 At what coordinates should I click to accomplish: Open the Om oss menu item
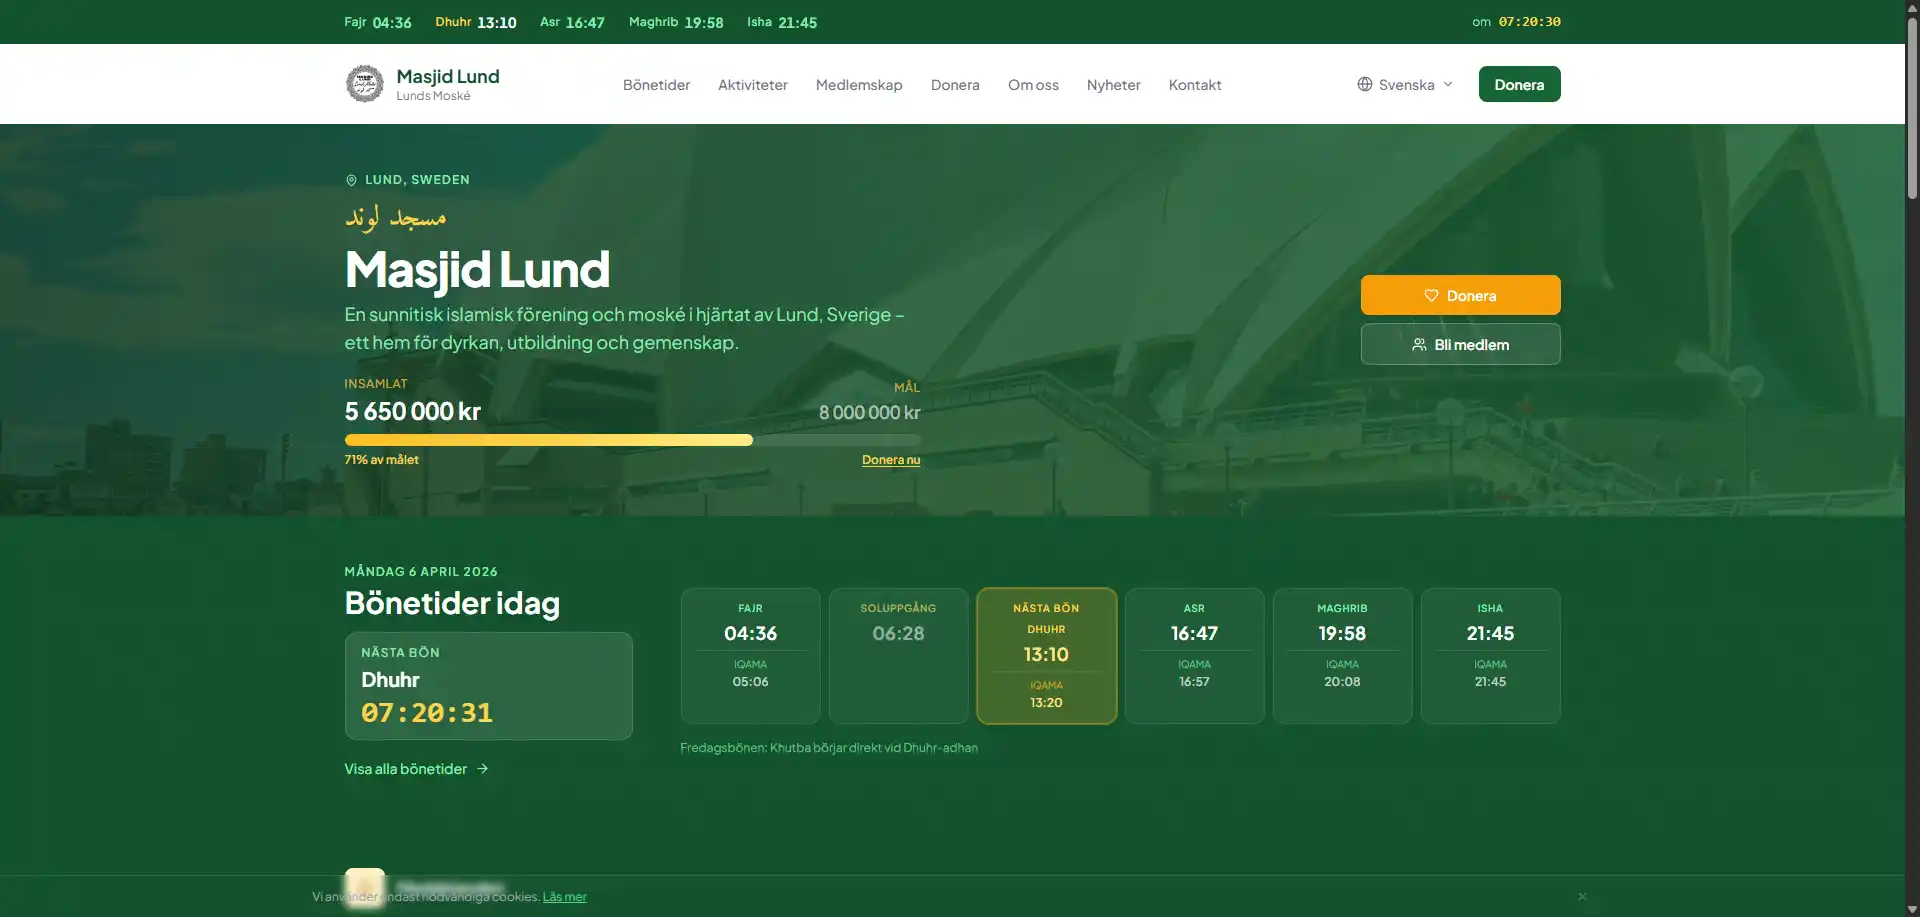1033,85
